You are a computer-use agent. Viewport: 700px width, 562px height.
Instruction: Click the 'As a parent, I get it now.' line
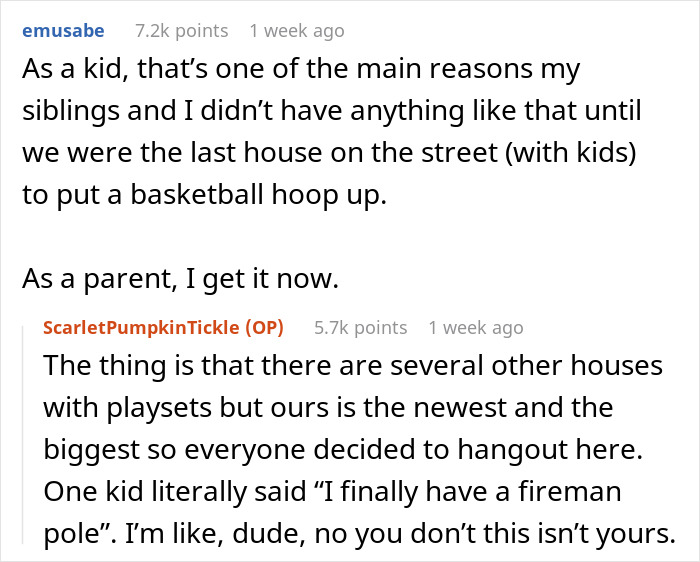180,281
